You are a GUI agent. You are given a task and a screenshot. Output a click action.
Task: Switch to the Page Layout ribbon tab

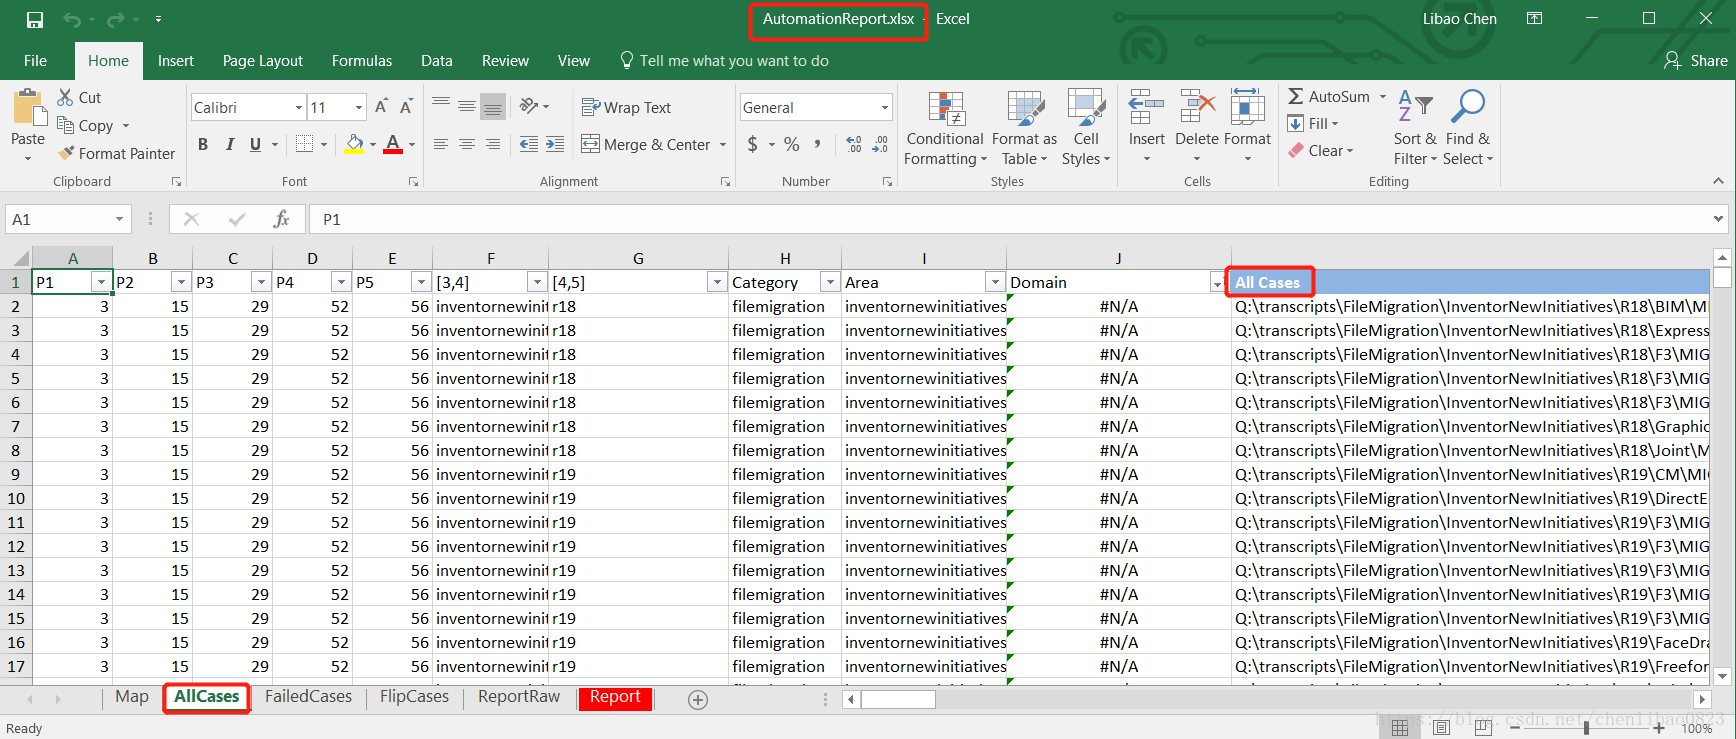[x=262, y=61]
